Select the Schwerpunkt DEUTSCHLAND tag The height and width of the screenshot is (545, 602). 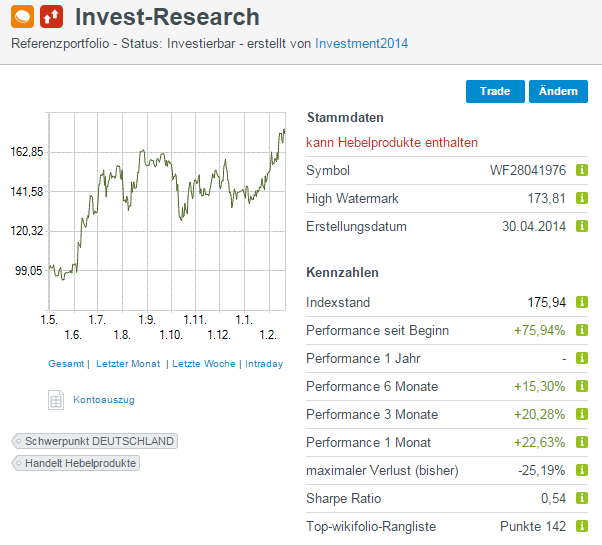click(x=95, y=441)
